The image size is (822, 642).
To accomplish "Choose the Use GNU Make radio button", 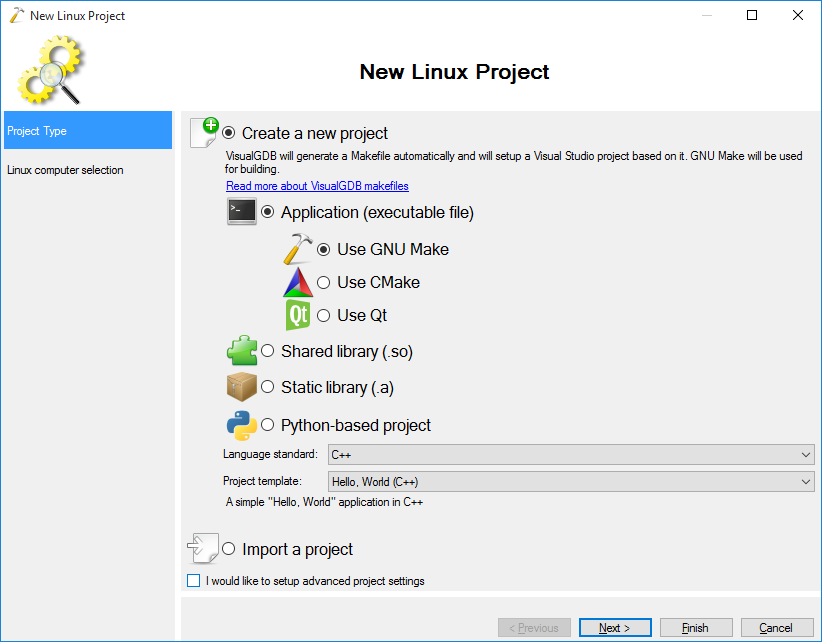I will pos(323,249).
